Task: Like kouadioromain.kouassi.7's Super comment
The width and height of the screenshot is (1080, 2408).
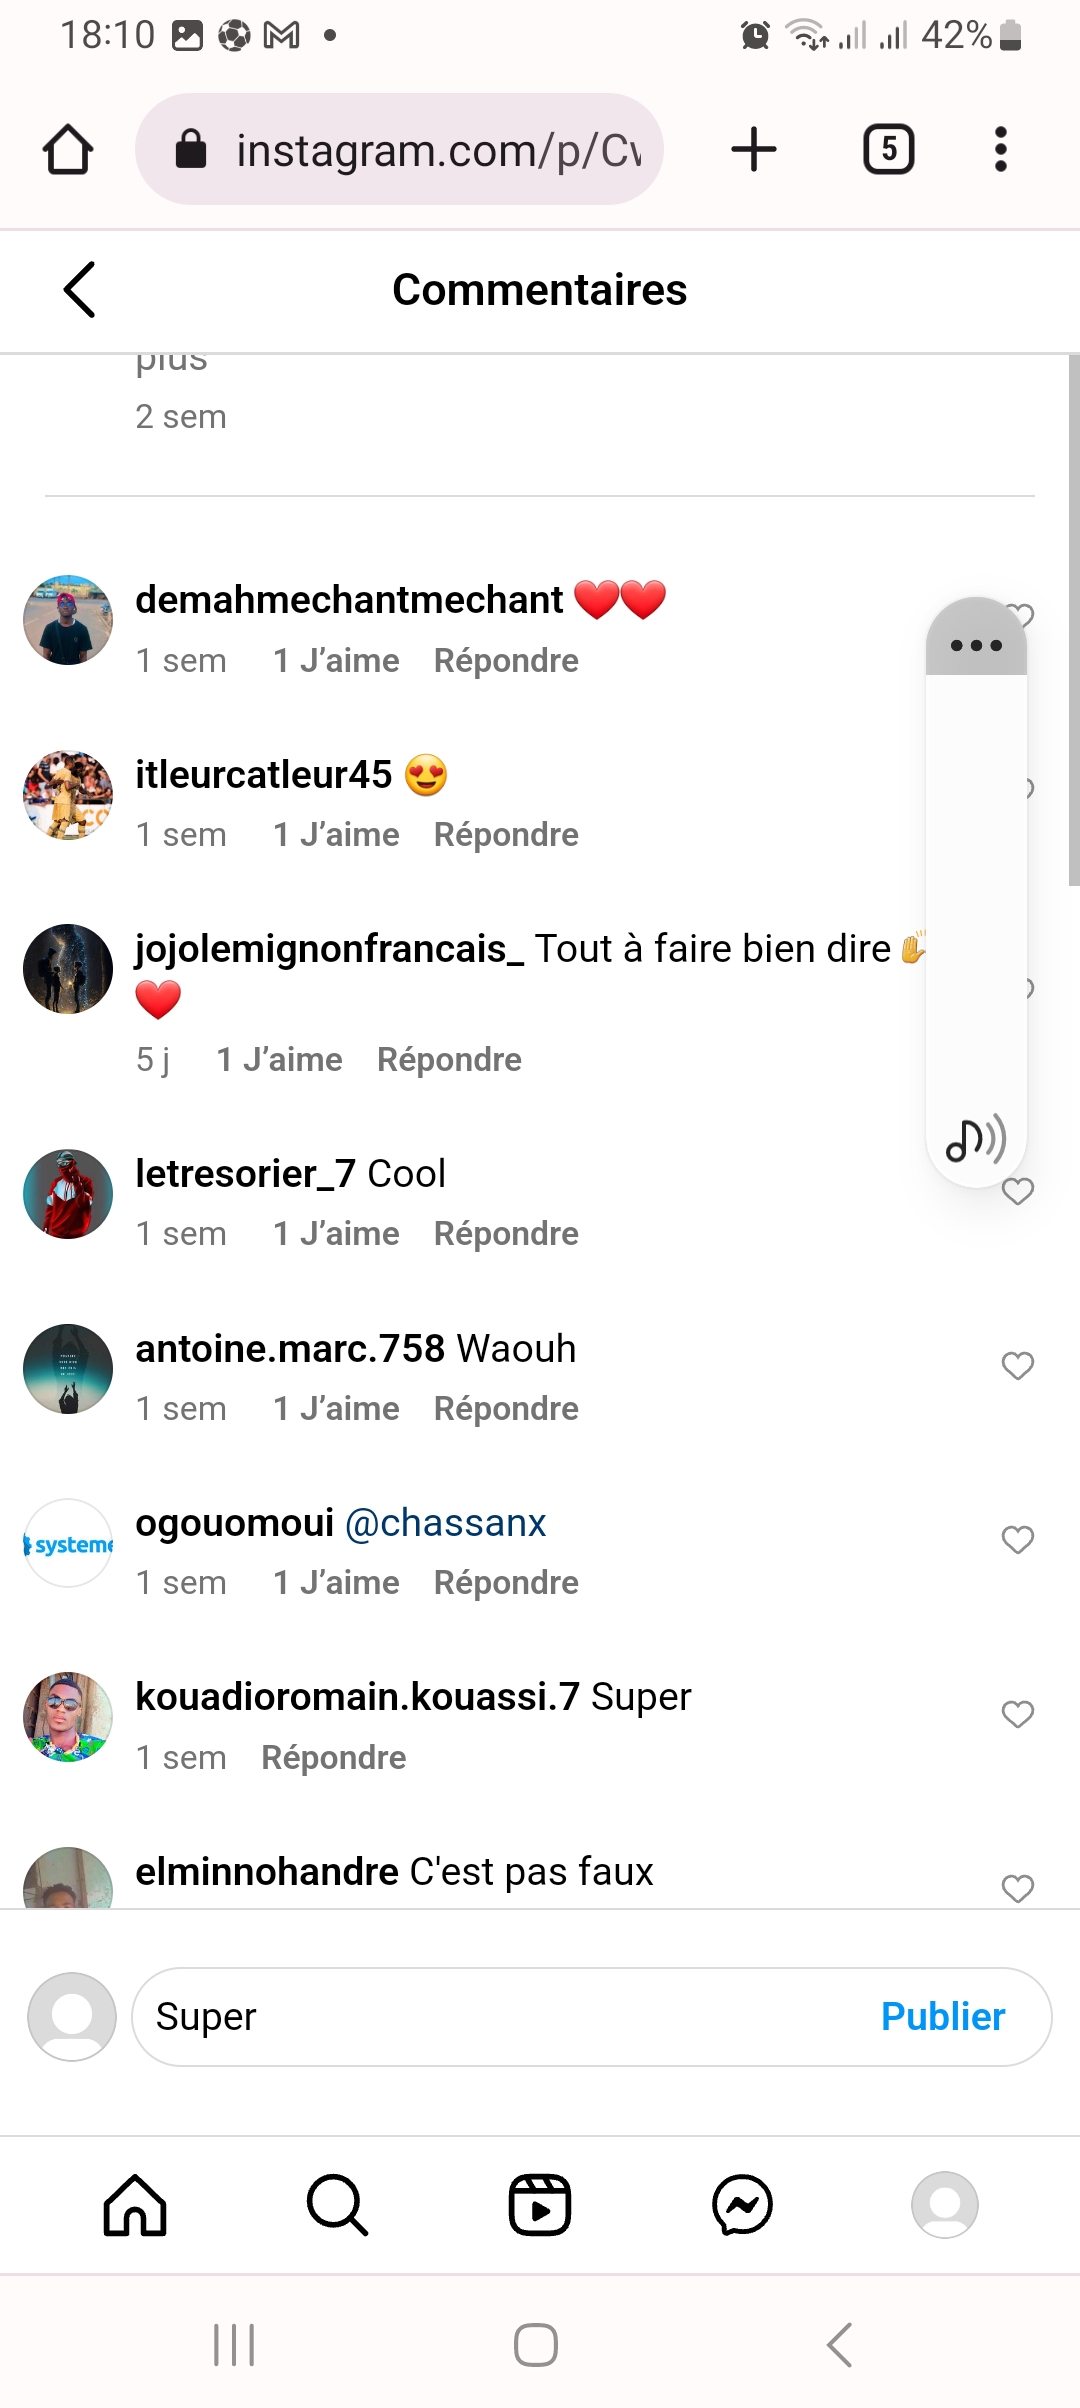Action: (x=1018, y=1714)
